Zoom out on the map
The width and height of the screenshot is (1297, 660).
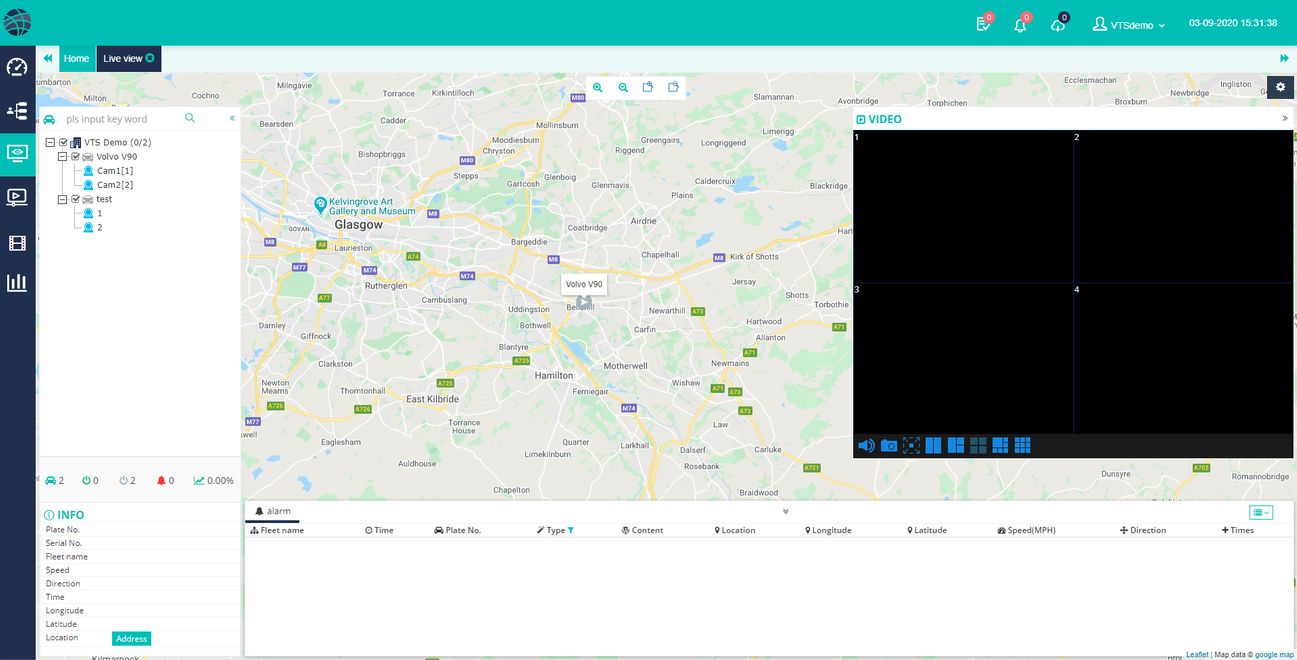pos(623,88)
